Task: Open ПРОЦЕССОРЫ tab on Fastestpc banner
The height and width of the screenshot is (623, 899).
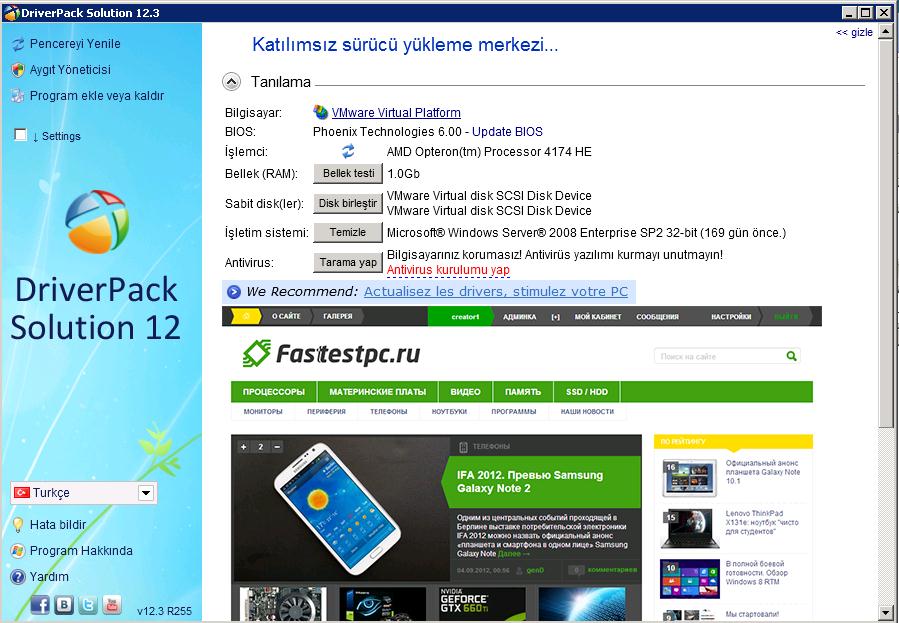Action: pos(273,392)
